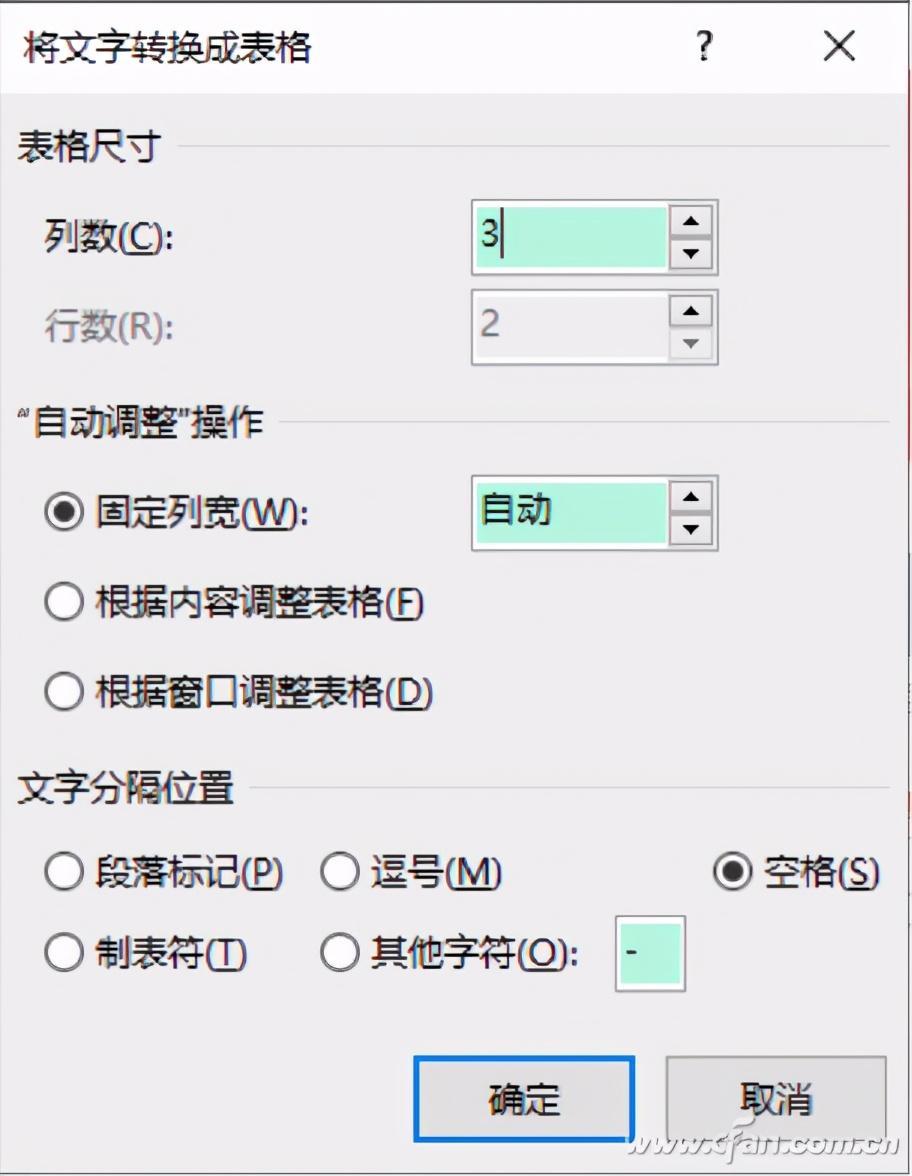
Task: Choose 其他字符 as text separator
Action: click(x=340, y=954)
